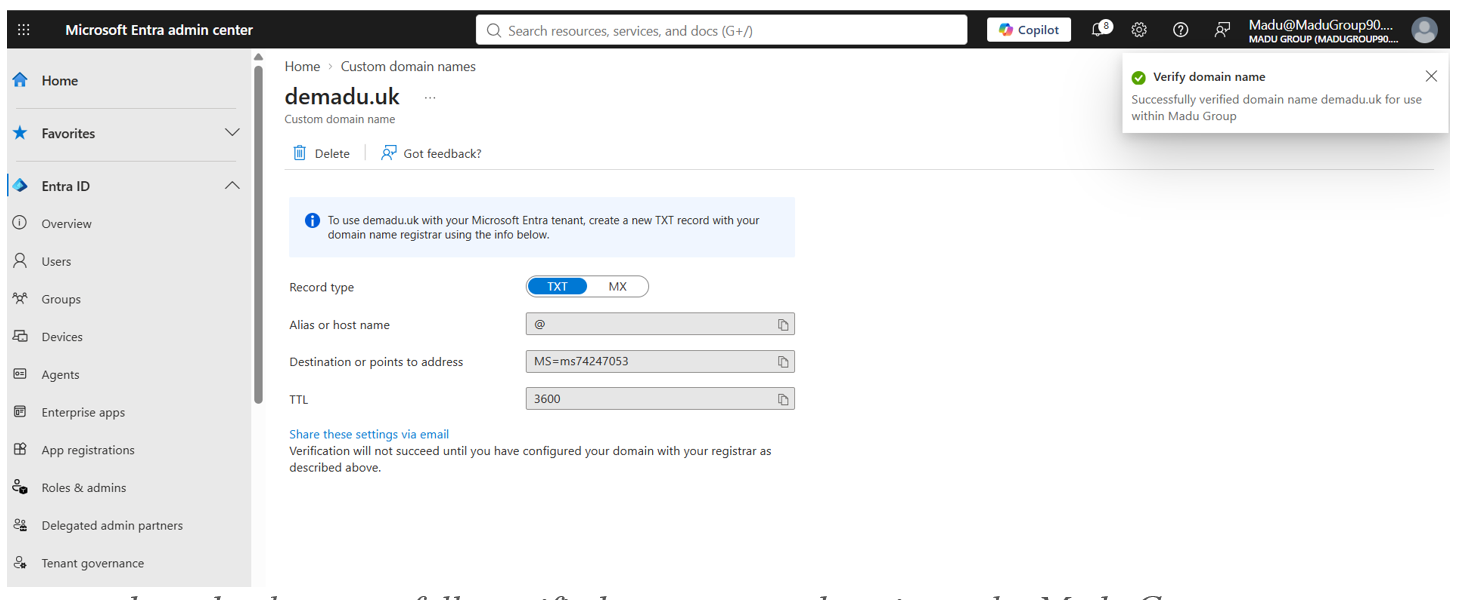Click the demadu.uk page heading

(342, 96)
